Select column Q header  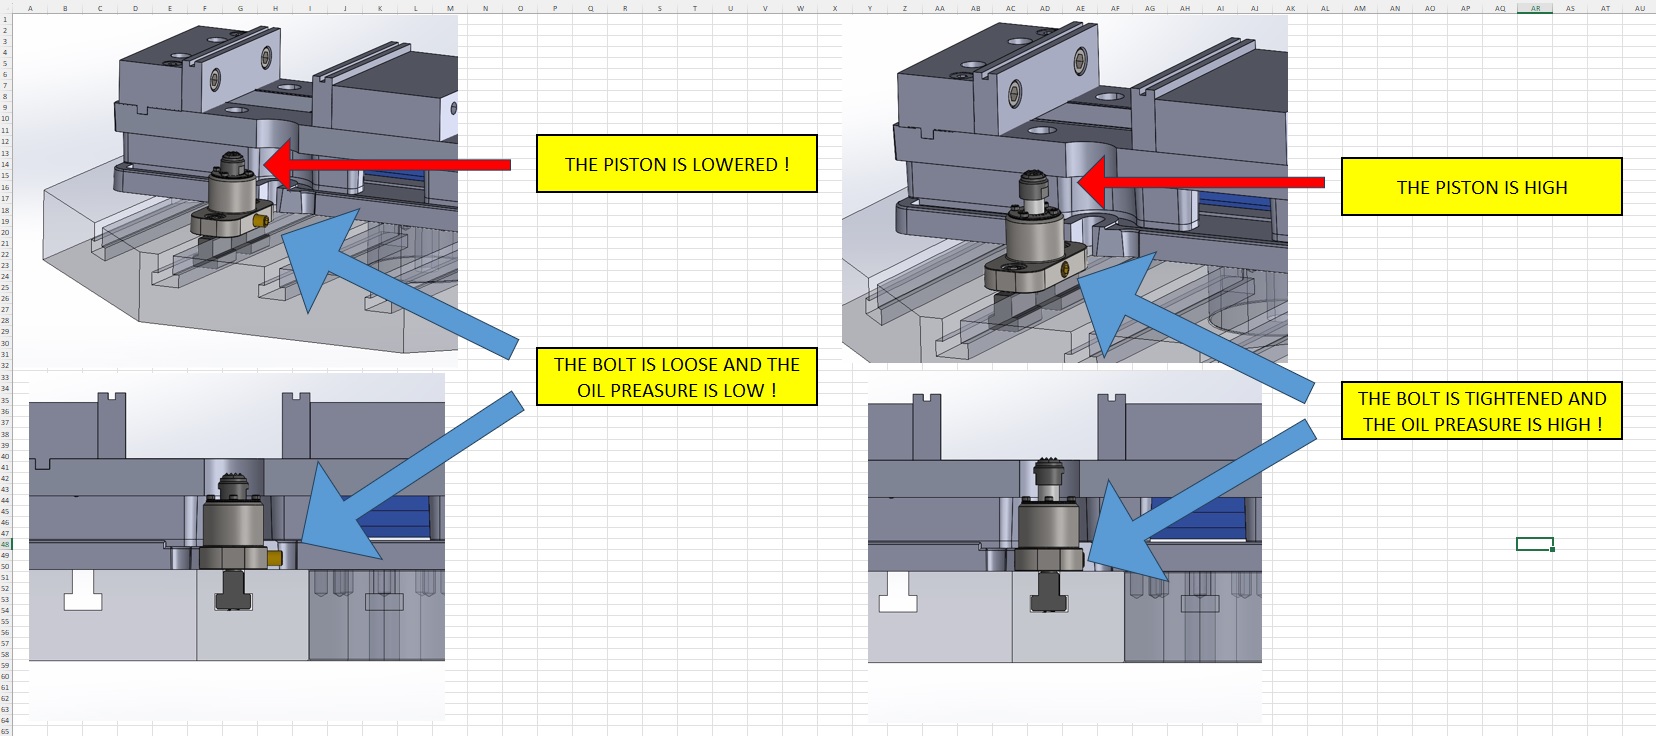point(590,8)
